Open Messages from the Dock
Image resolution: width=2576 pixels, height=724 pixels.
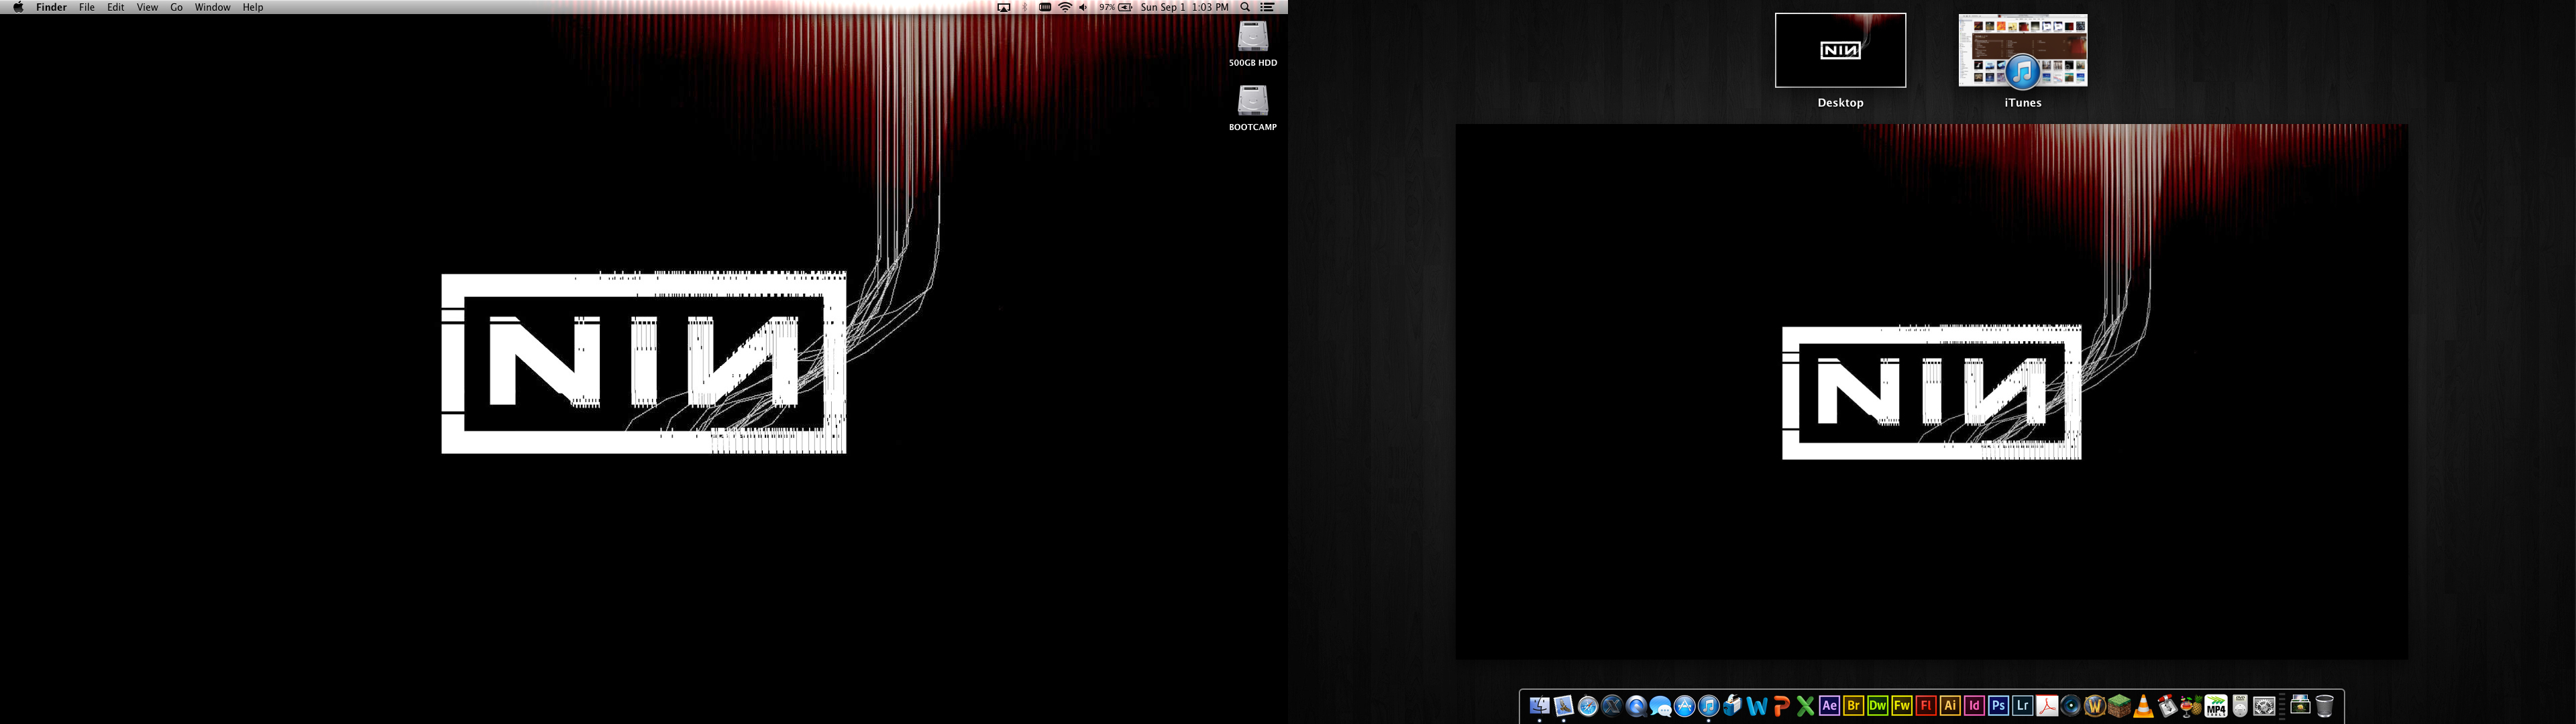click(x=1661, y=706)
